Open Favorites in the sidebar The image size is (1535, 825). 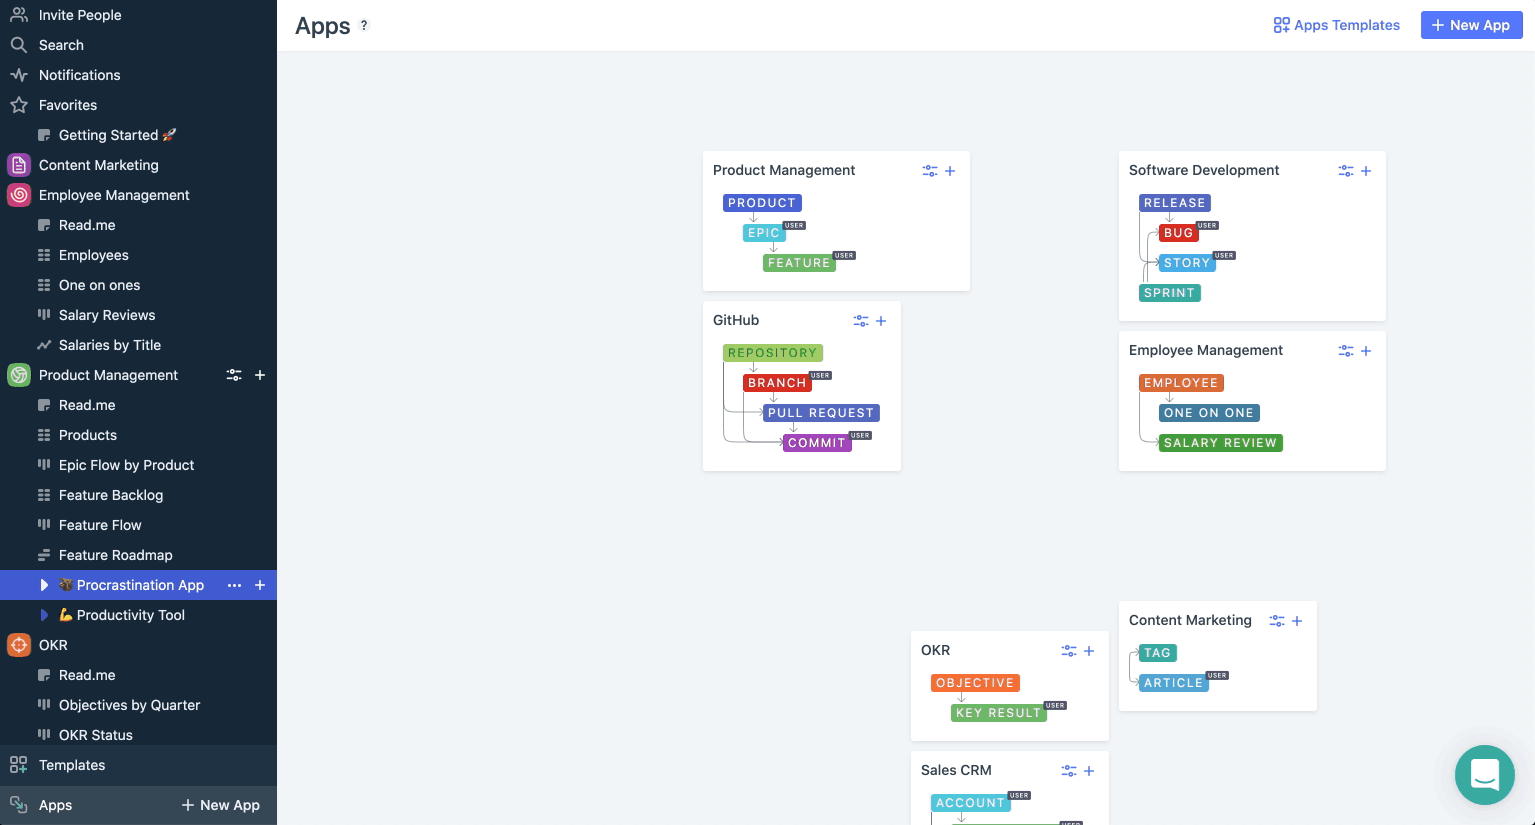click(x=68, y=105)
